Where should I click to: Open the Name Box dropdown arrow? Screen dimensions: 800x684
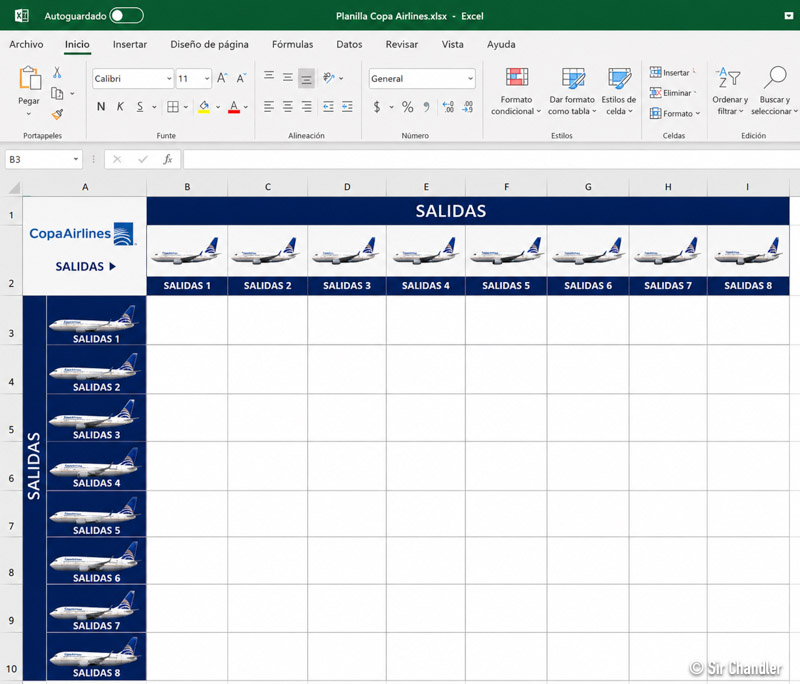tap(76, 160)
